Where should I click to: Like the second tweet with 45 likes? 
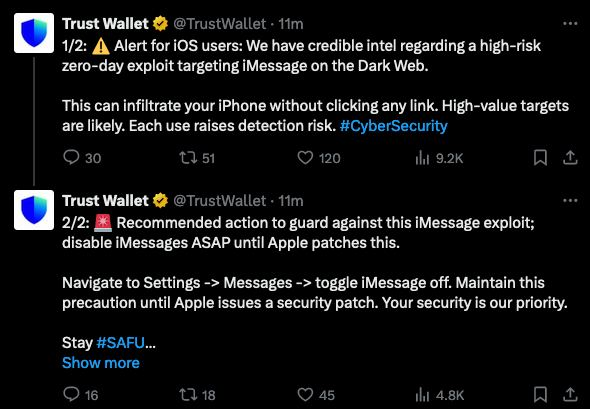pos(316,394)
